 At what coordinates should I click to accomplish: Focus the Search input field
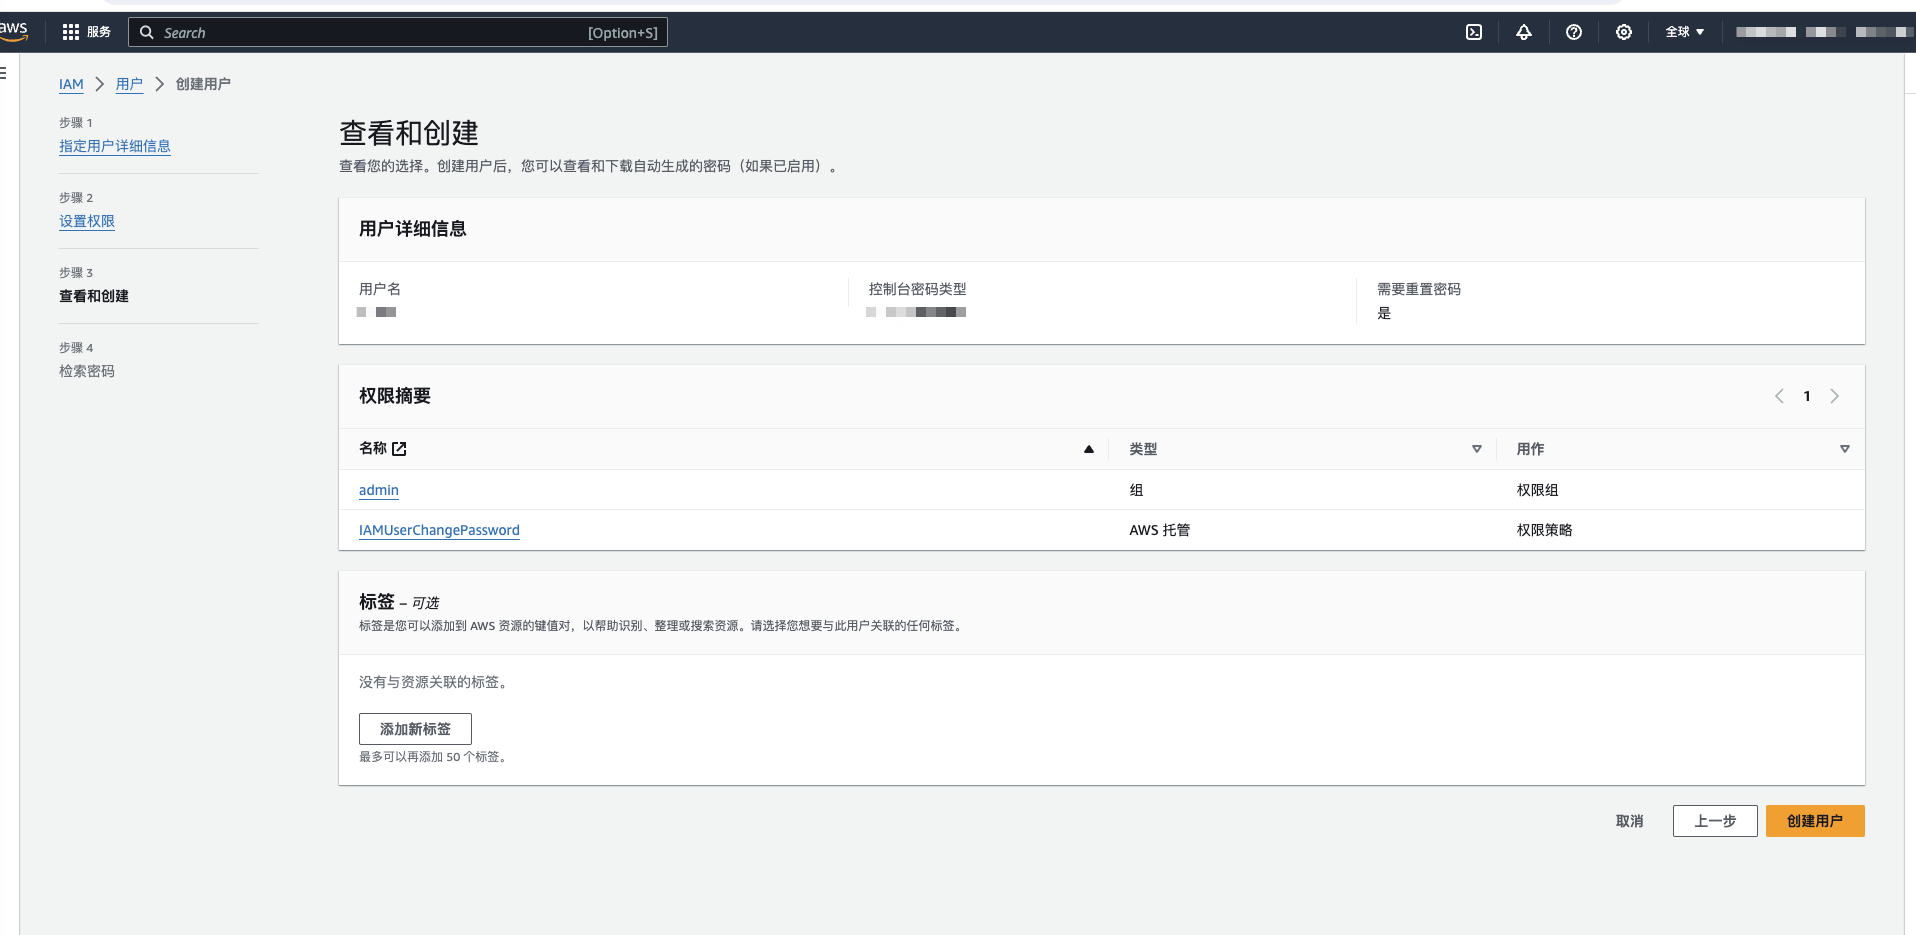click(398, 32)
